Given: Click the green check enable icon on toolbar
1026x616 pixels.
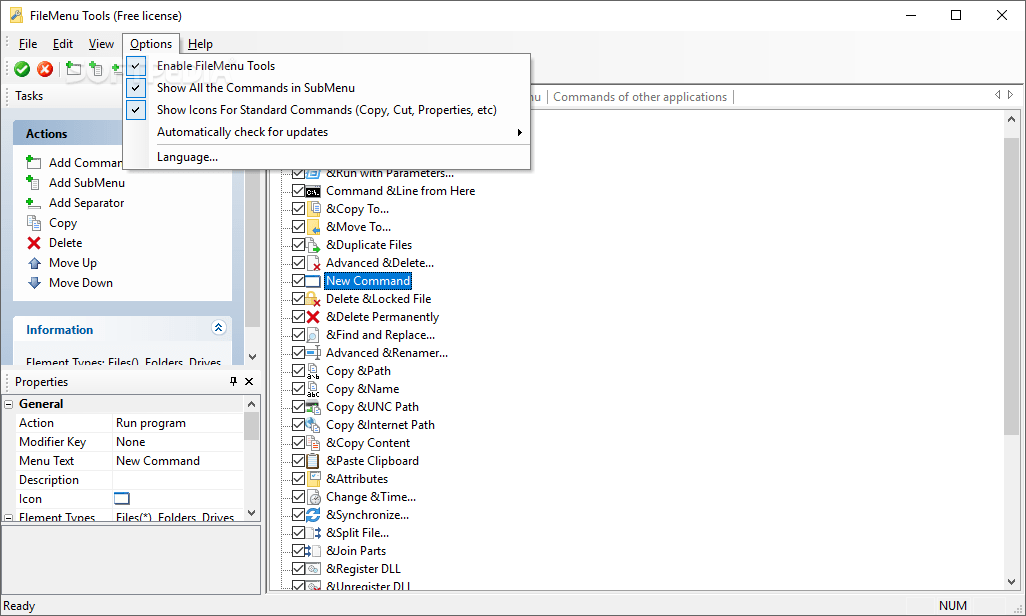Looking at the screenshot, I should (21, 69).
